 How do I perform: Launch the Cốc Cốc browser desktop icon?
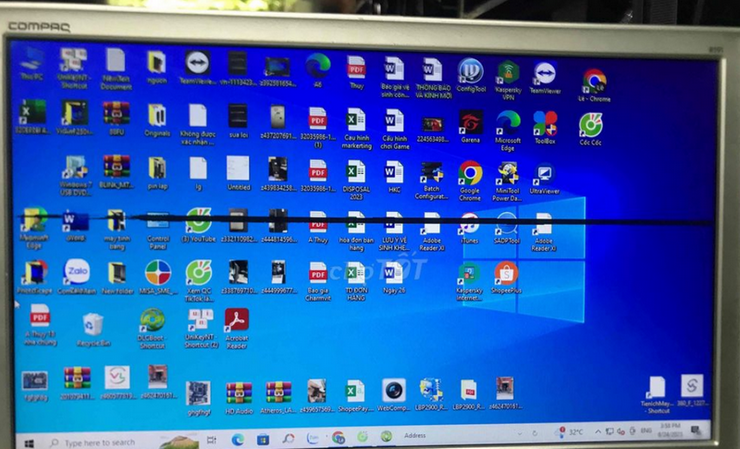pyautogui.click(x=590, y=129)
